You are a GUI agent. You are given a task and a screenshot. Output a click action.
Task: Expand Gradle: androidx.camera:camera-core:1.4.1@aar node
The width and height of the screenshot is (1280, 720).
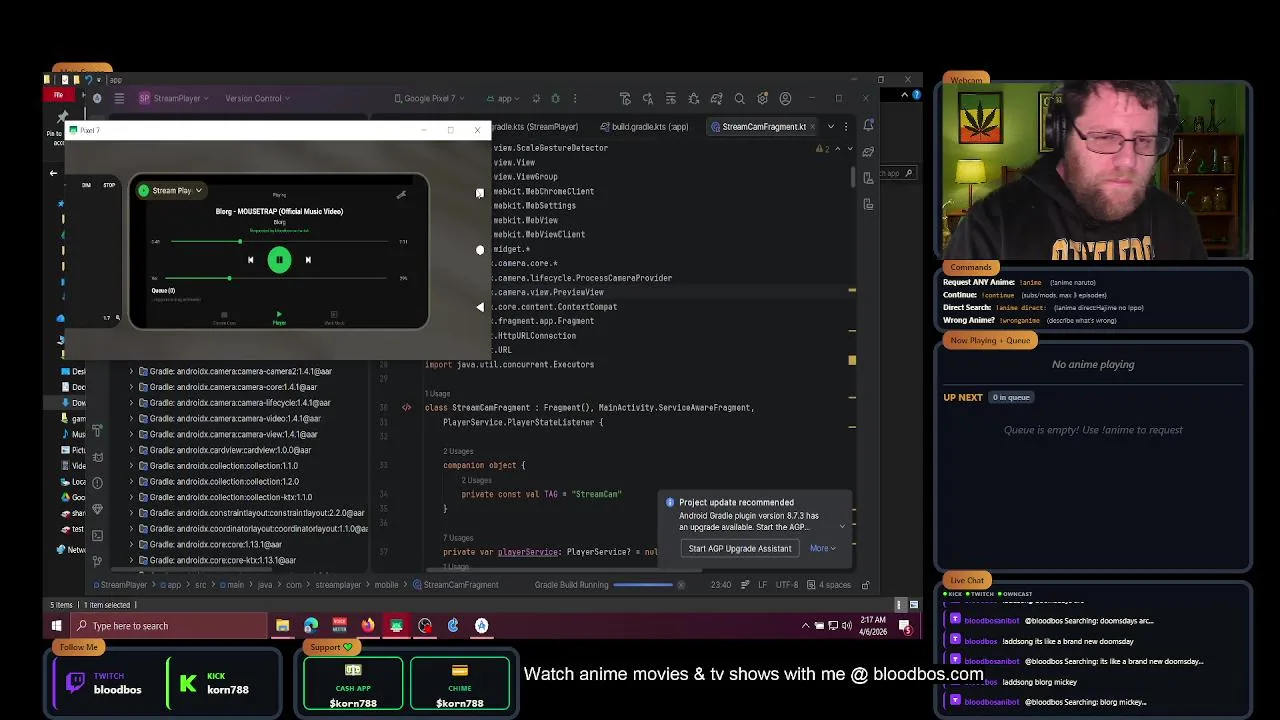[x=131, y=387]
